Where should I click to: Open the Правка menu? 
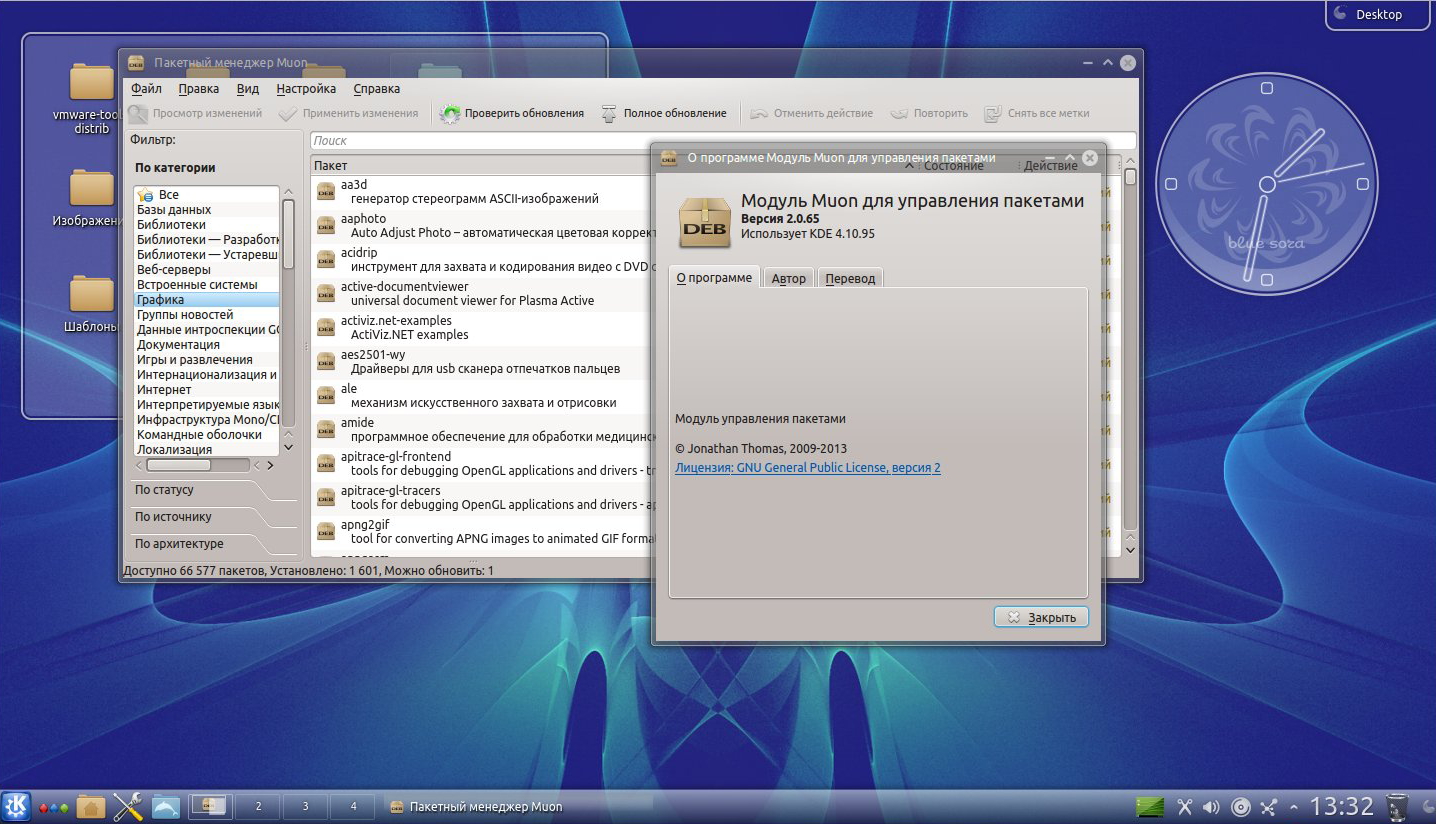point(198,88)
